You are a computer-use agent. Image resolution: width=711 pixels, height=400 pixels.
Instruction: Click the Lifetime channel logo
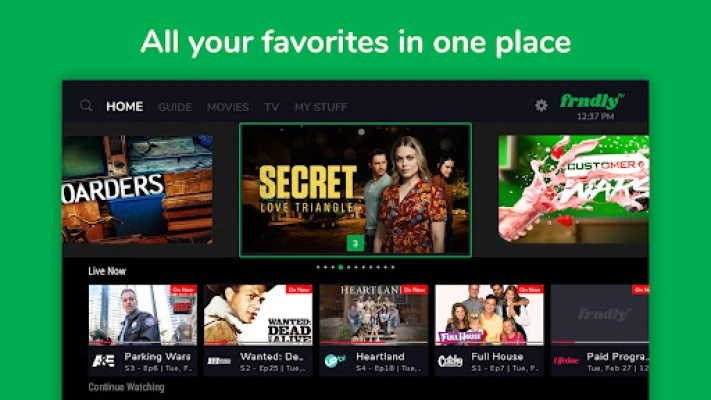[x=566, y=361]
